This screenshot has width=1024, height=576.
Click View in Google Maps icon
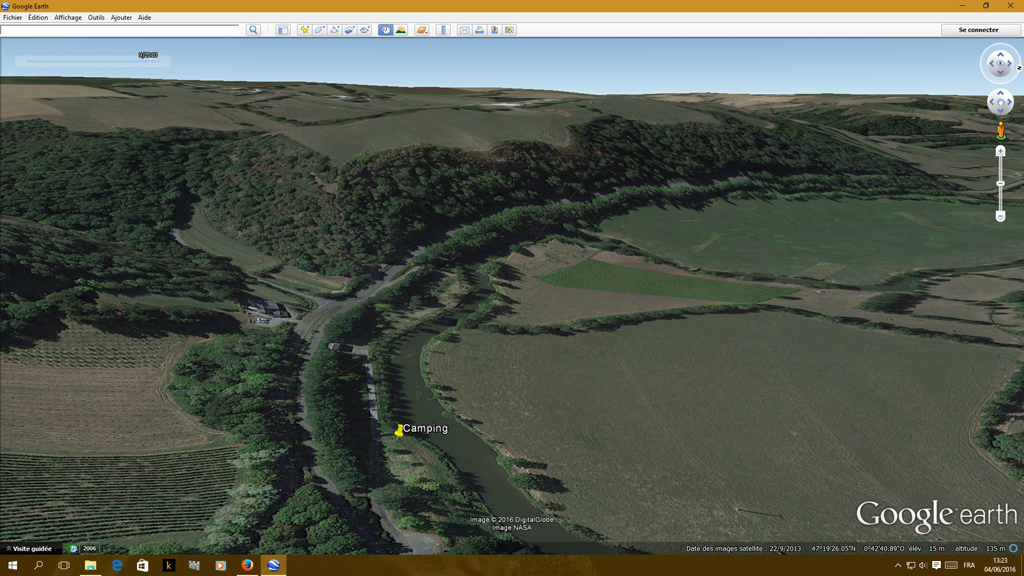[509, 30]
